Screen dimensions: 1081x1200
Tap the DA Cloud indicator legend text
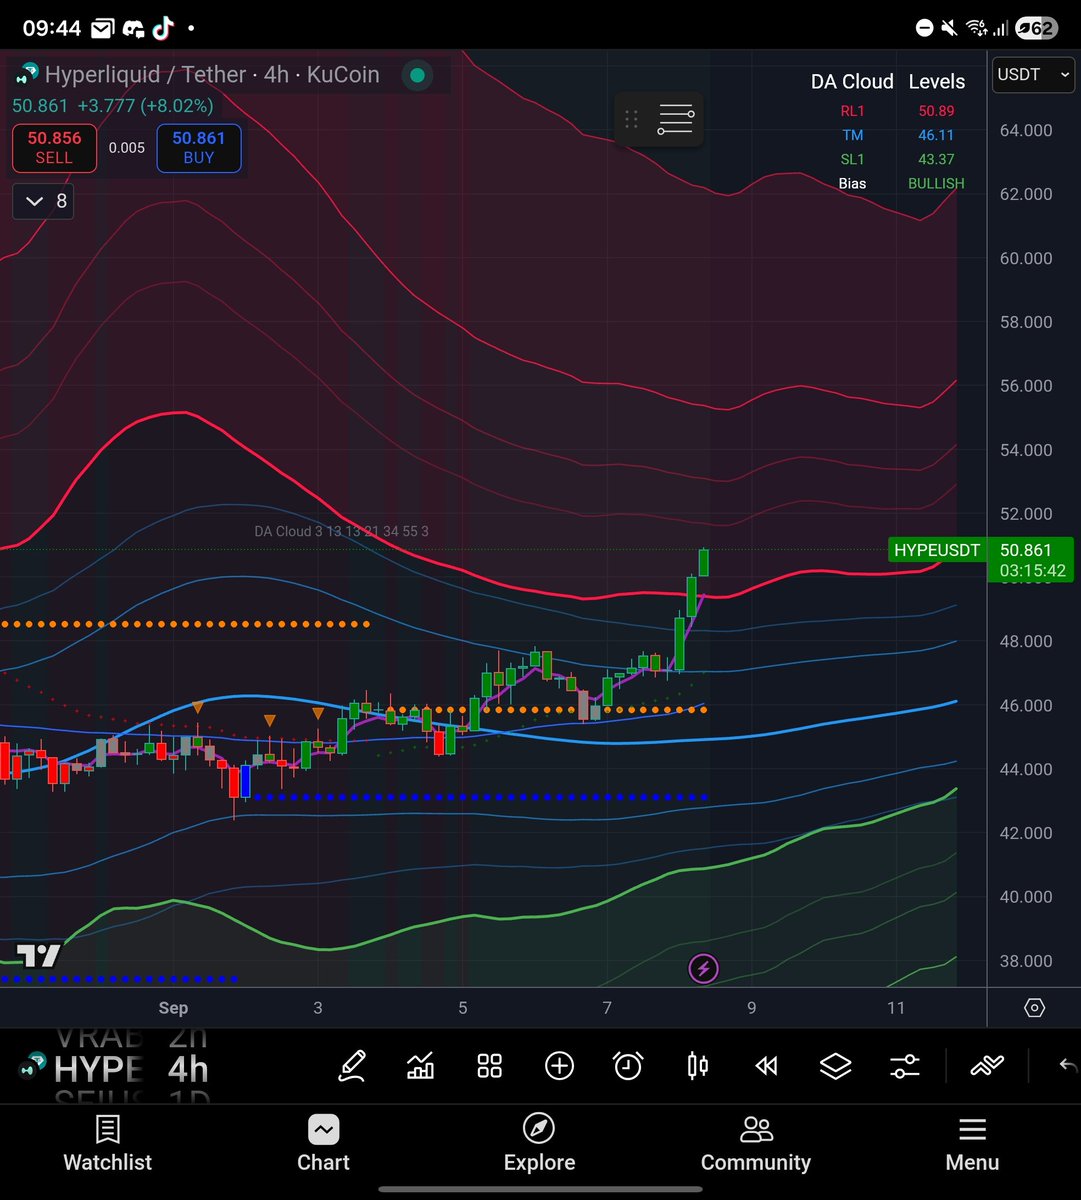341,531
